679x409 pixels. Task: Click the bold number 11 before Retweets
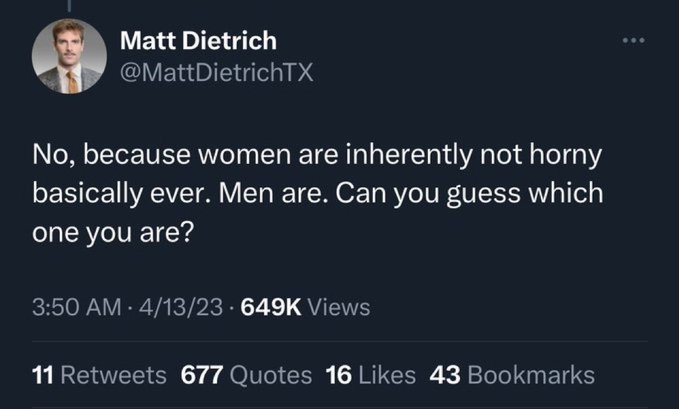[42, 375]
